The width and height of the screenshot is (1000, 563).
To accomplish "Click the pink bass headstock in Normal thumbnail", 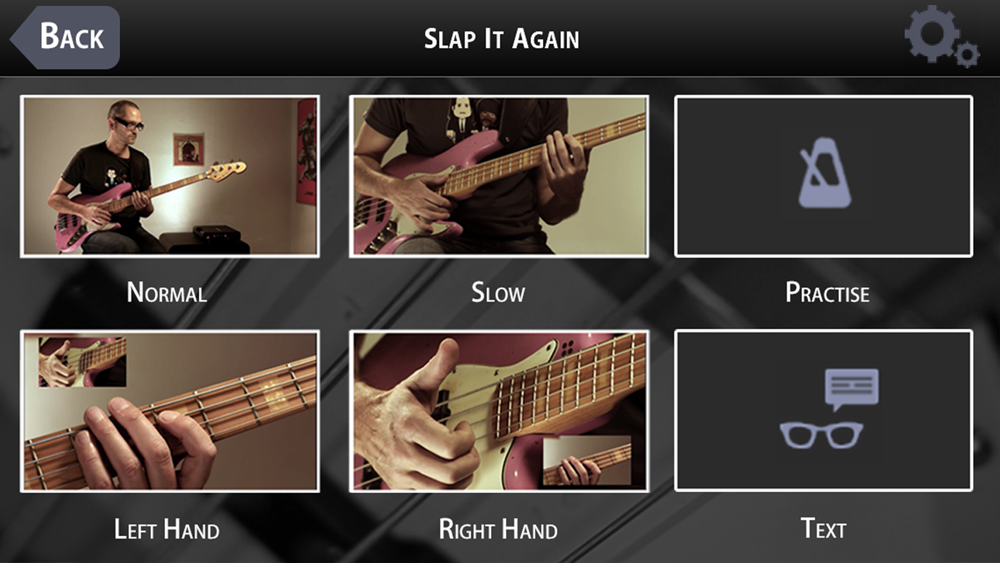I will [x=226, y=170].
